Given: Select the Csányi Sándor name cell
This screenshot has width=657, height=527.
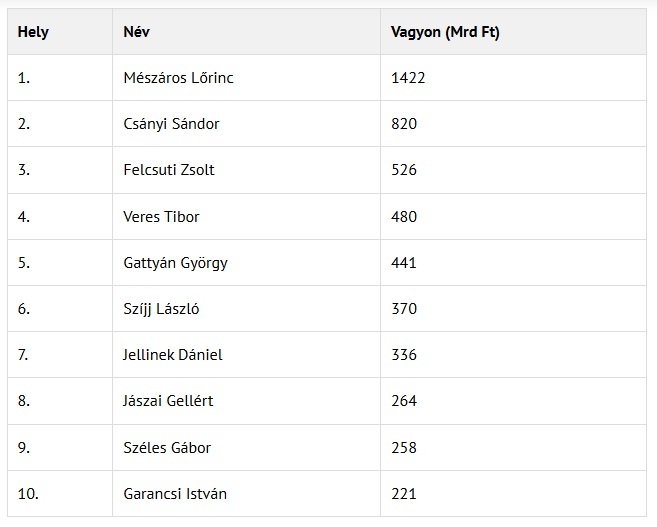Looking at the screenshot, I should point(170,124).
